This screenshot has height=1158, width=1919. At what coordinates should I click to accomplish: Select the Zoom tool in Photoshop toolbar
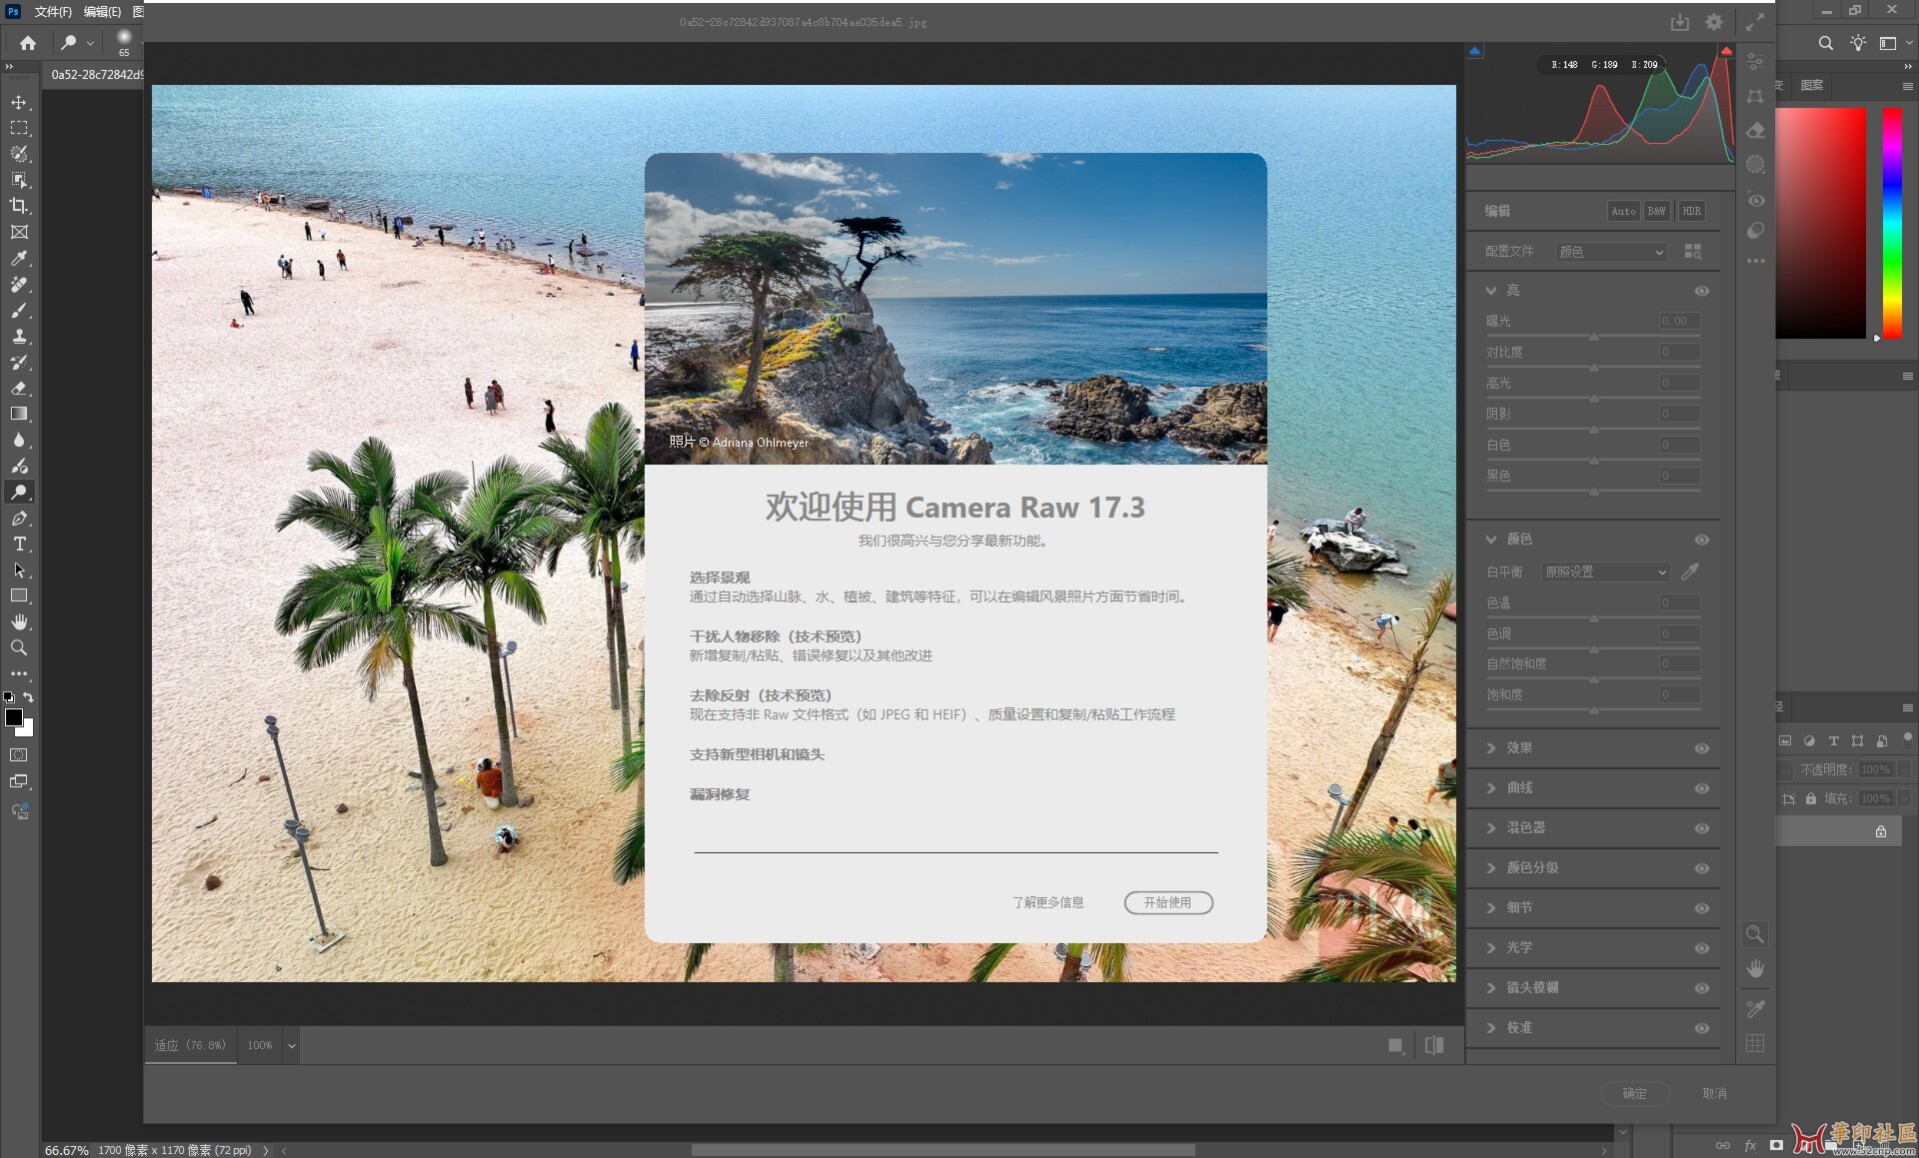[x=19, y=648]
